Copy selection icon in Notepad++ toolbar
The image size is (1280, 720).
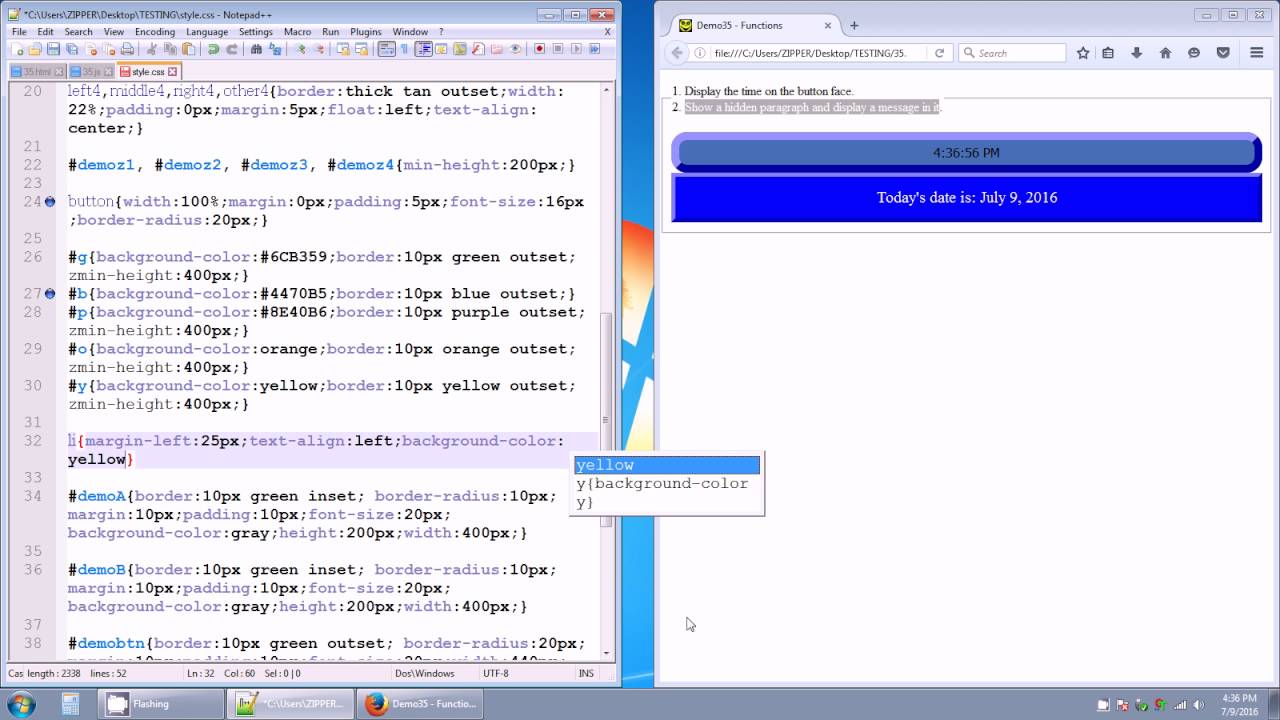[x=170, y=49]
